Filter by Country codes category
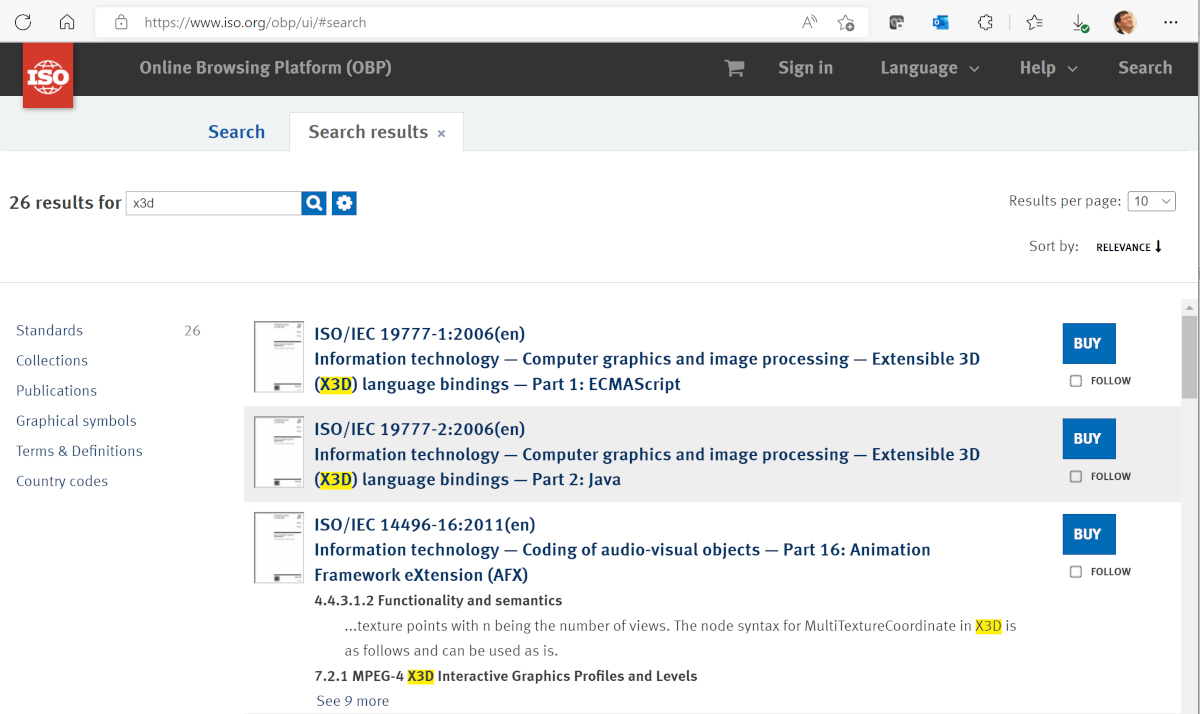 coord(62,481)
